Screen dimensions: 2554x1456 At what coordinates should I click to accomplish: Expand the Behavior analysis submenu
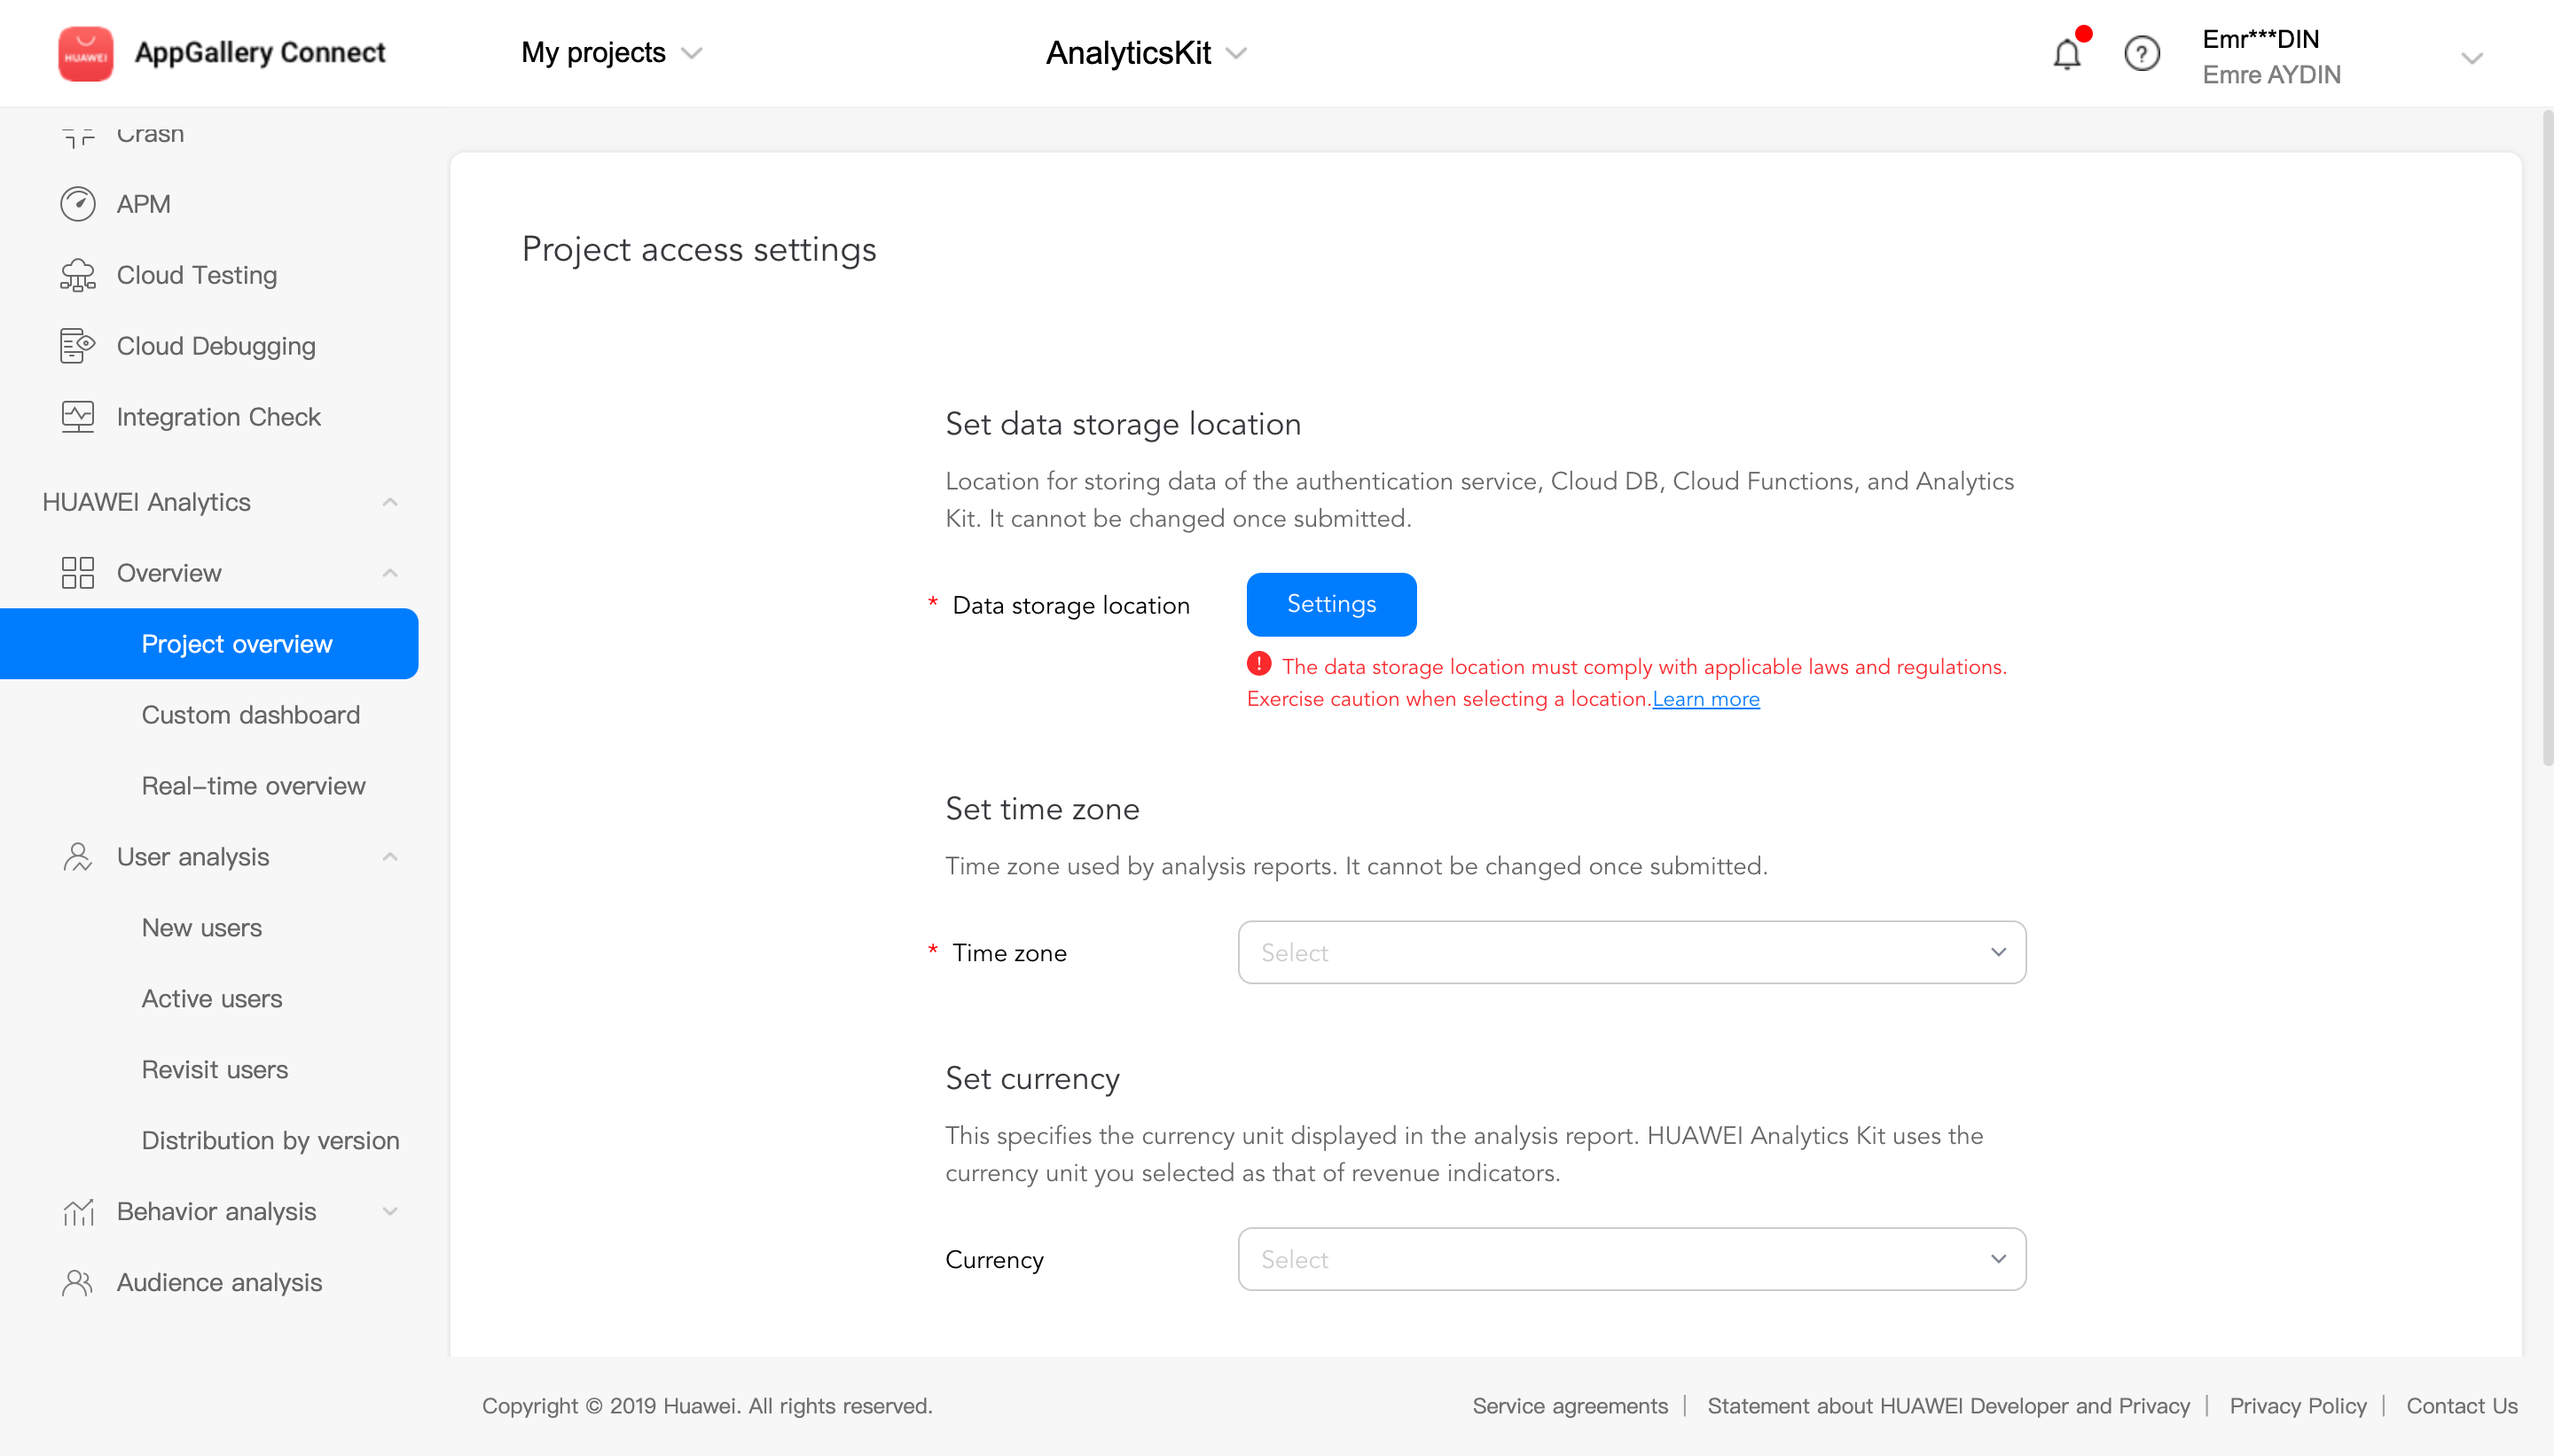click(x=390, y=1211)
